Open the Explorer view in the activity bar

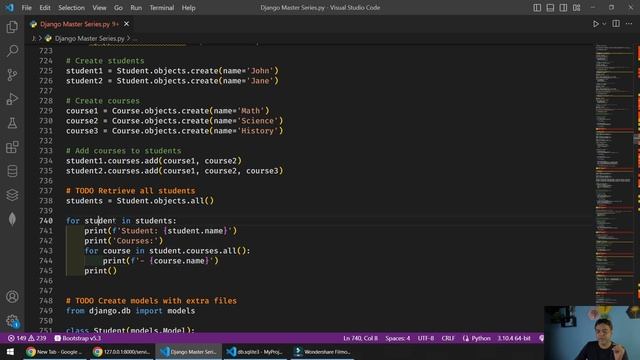click(12, 27)
